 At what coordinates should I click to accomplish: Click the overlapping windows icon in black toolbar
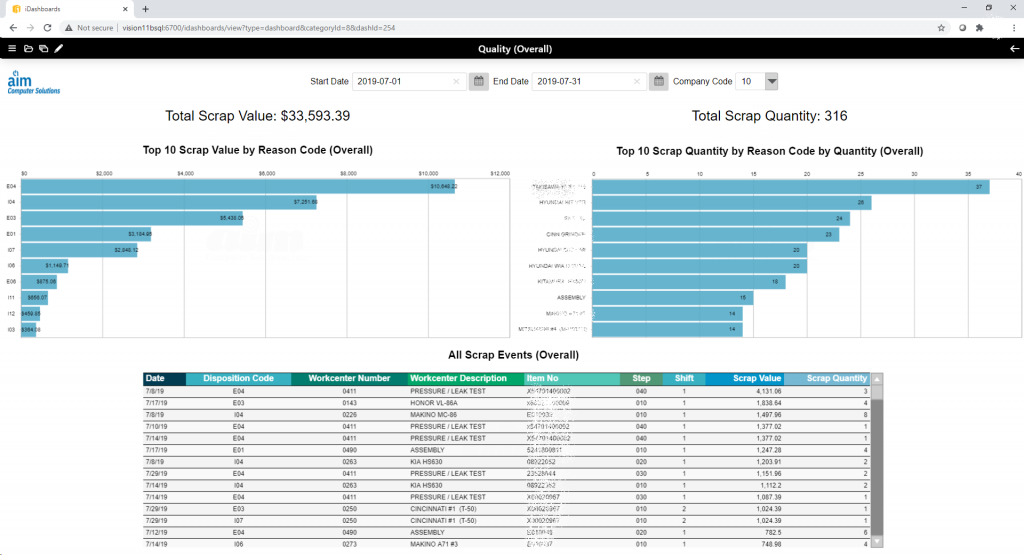pos(44,48)
